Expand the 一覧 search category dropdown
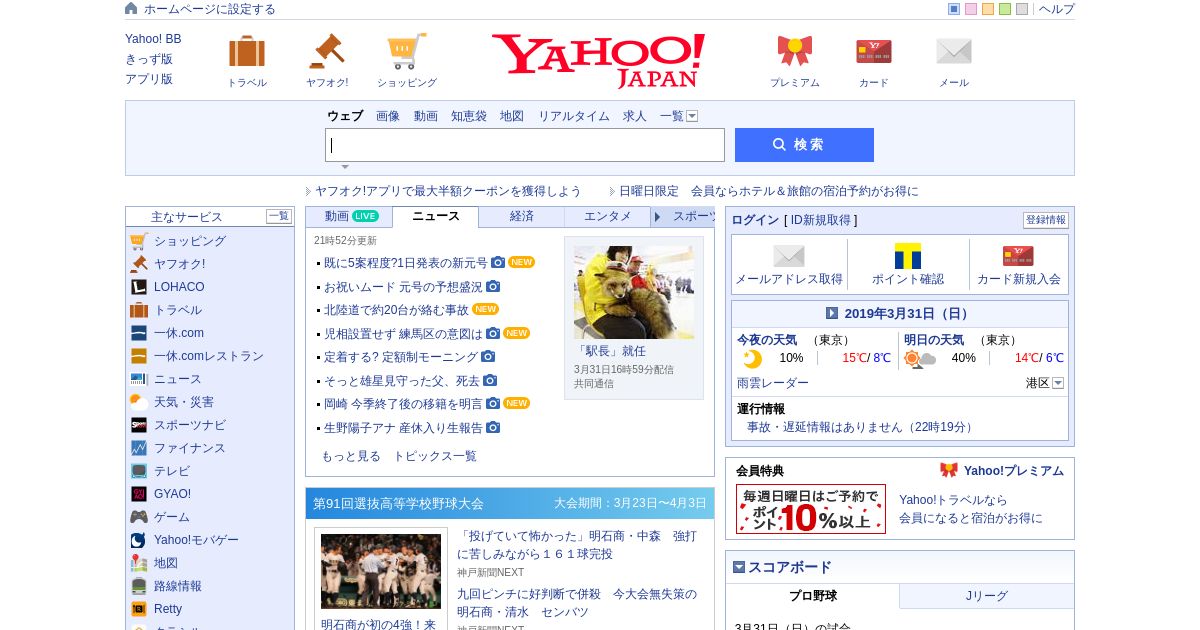This screenshot has height=630, width=1200. (692, 116)
